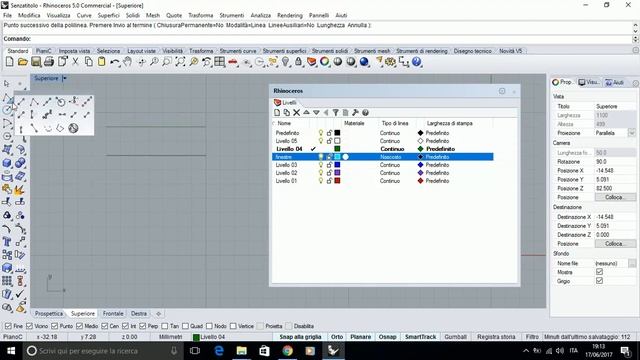
Task: Open the Livello 04 layer dropdown in the status bar
Action: click(209, 337)
